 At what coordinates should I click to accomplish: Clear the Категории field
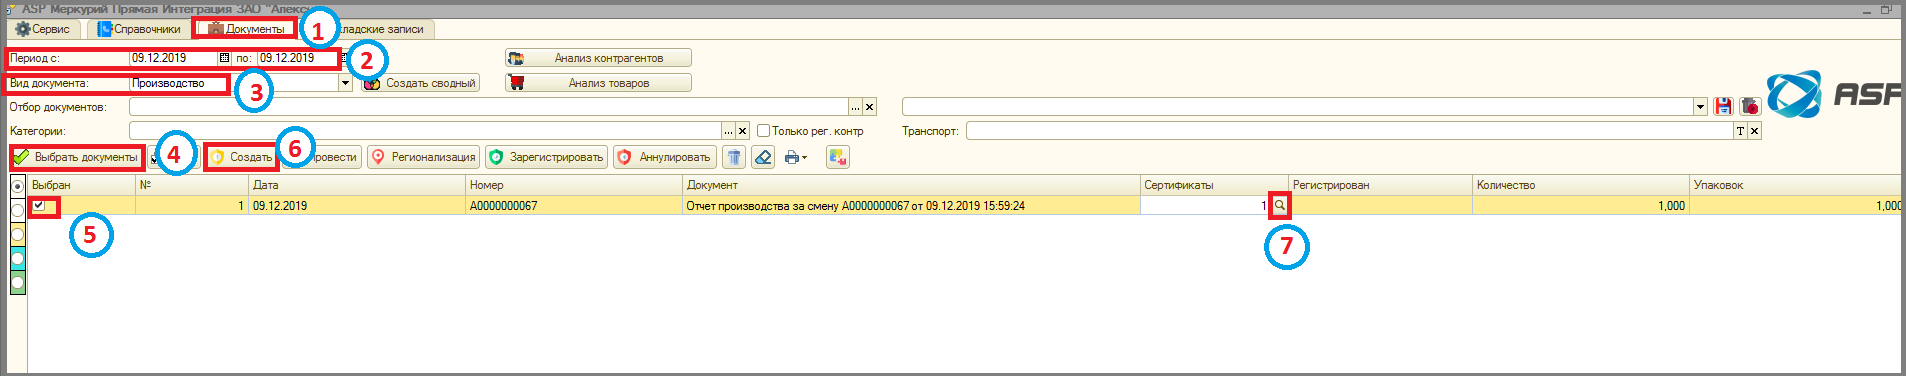[x=742, y=131]
